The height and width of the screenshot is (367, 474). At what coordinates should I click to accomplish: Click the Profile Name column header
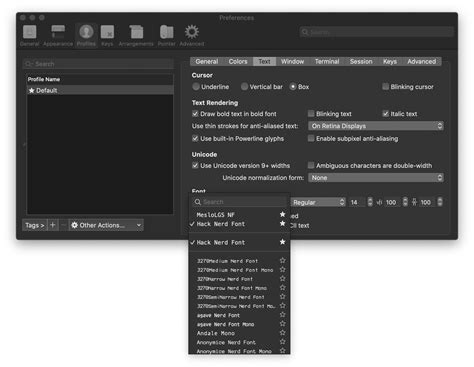click(x=100, y=79)
